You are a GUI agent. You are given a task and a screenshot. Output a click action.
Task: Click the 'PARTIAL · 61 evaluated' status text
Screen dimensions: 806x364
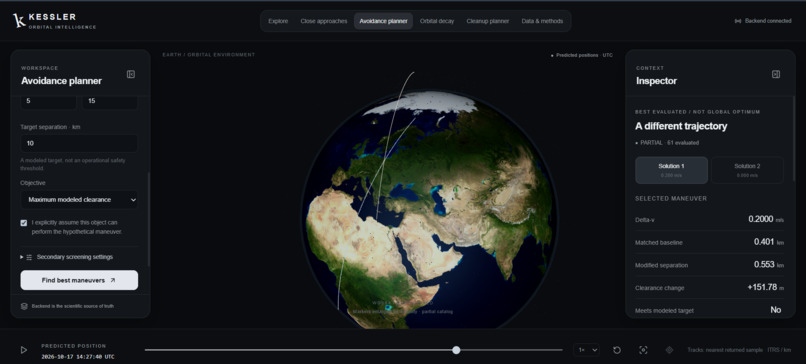[x=669, y=143]
